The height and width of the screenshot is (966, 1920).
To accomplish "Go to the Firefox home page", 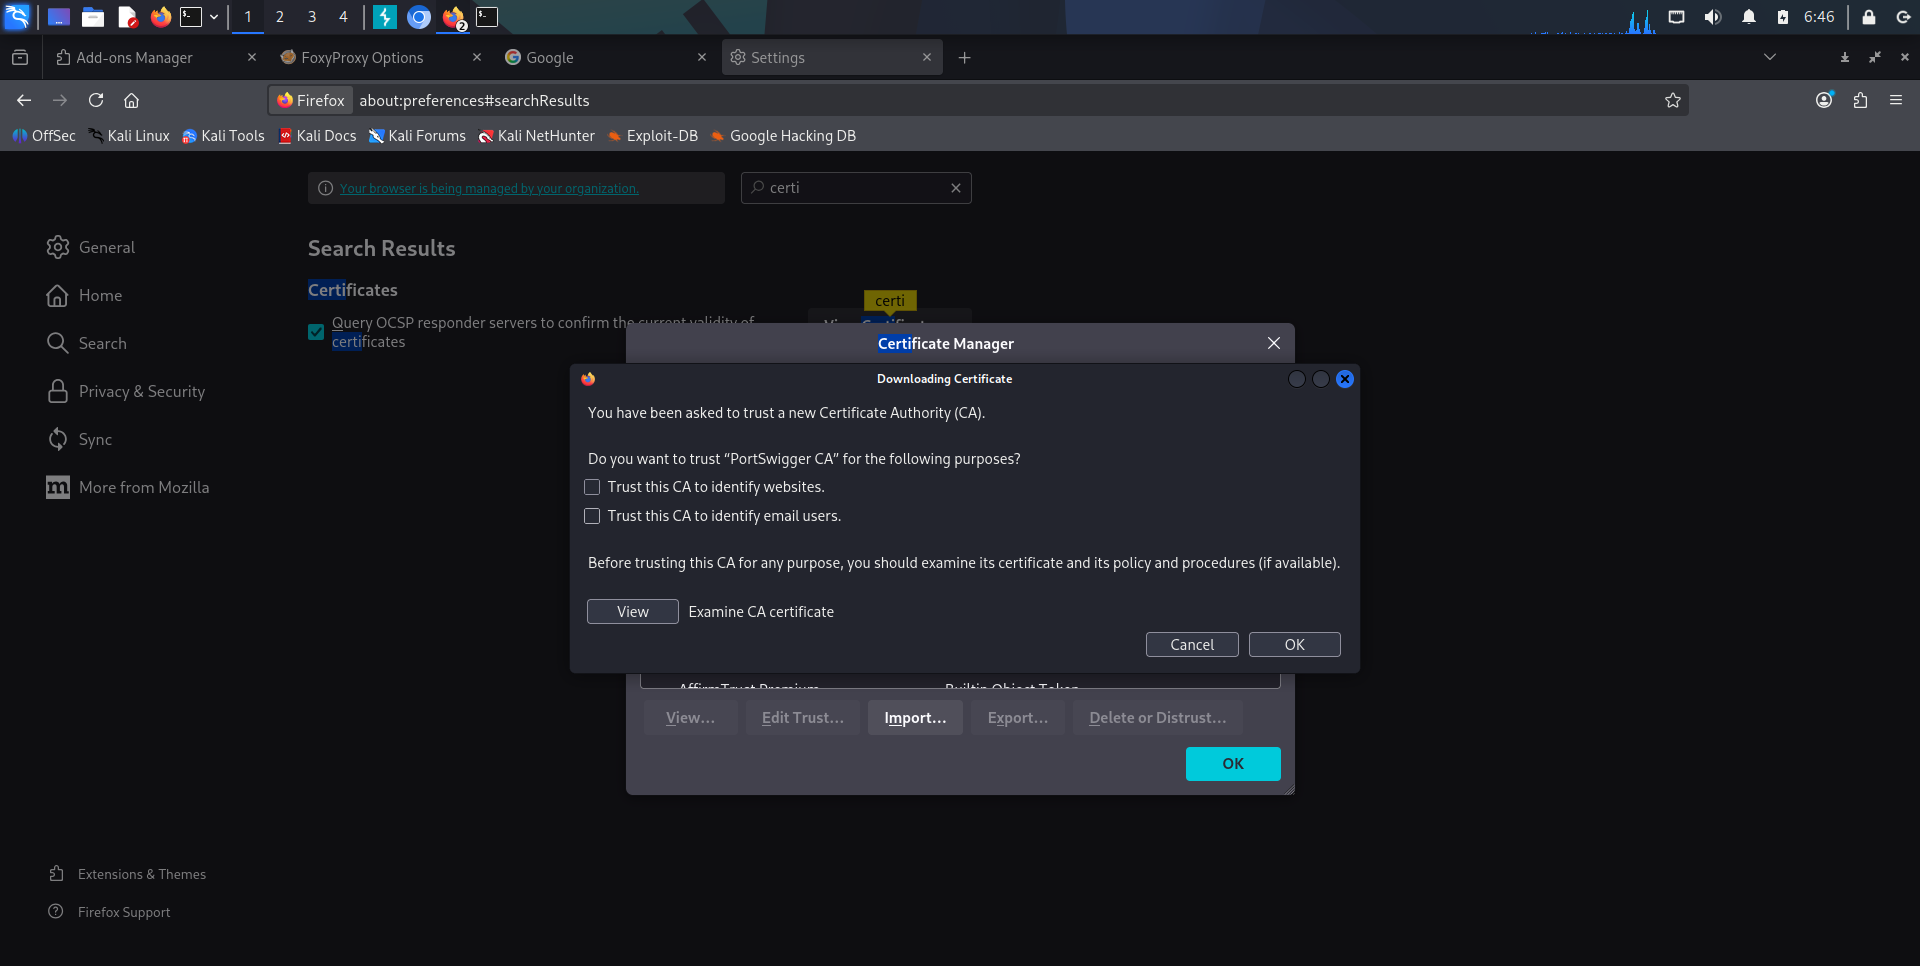I will pos(131,100).
